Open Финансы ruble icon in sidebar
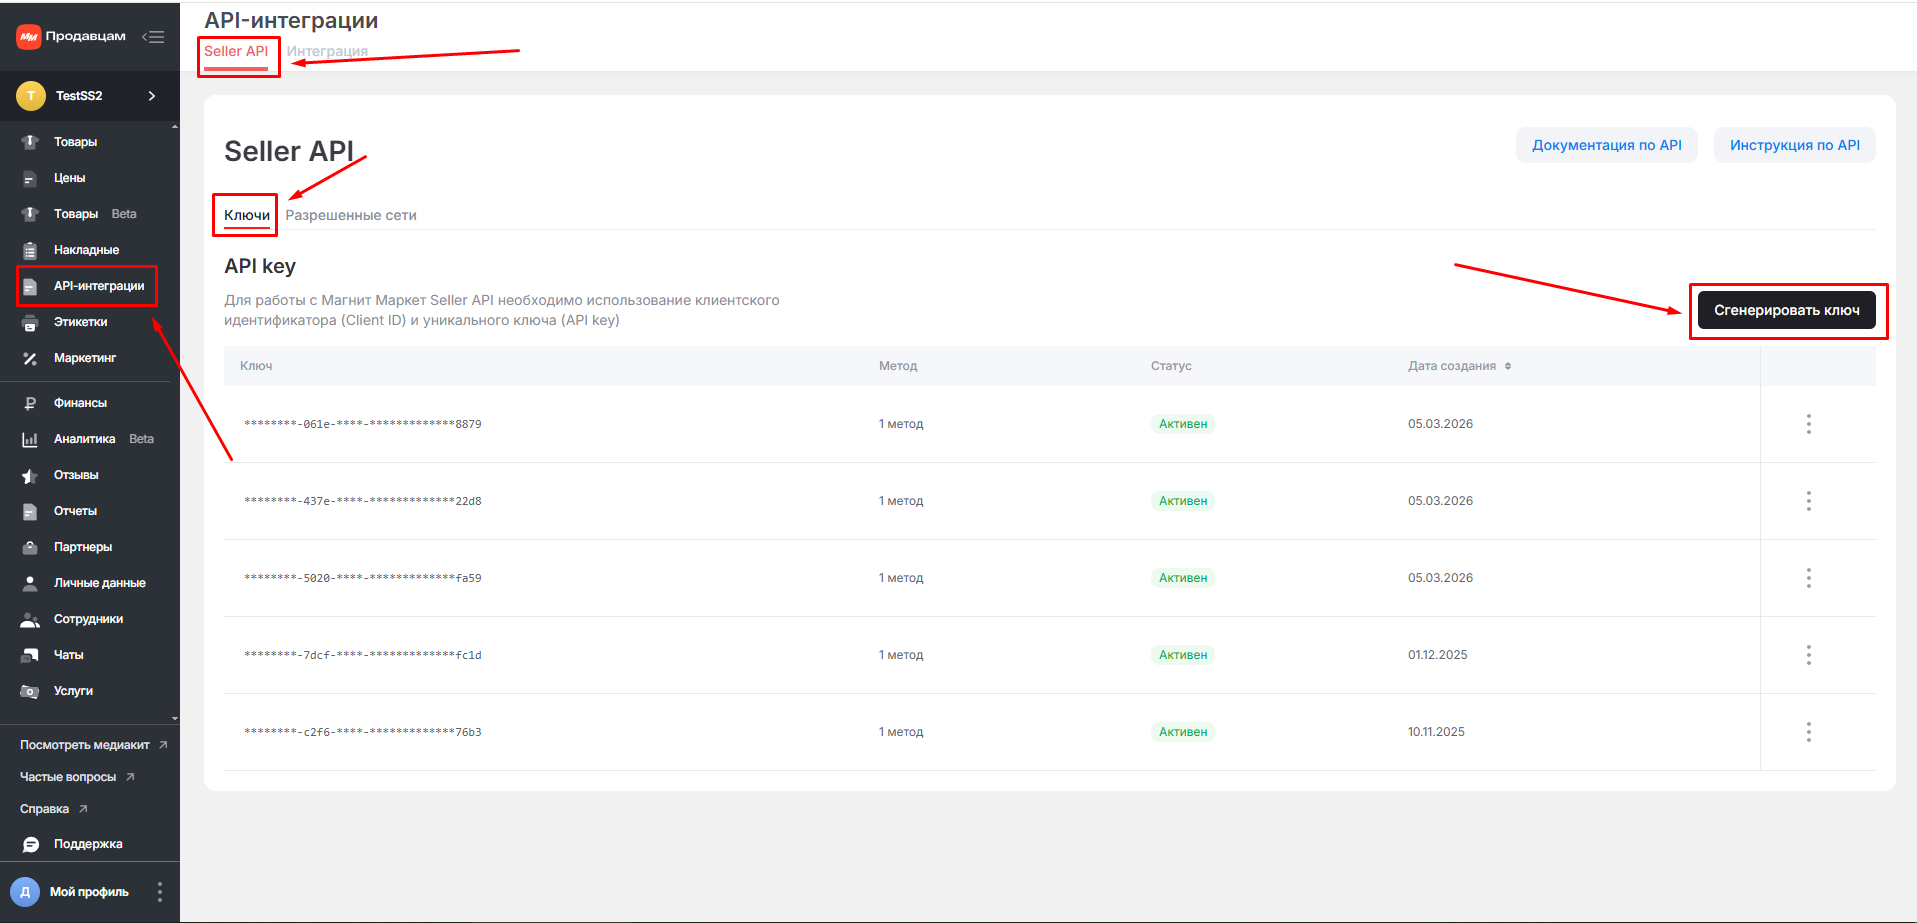Image resolution: width=1917 pixels, height=923 pixels. 30,404
